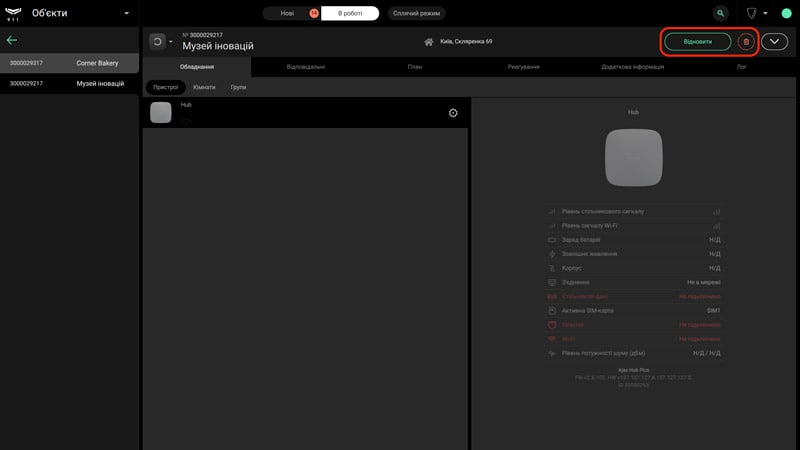Viewport: 800px width, 450px height.
Task: Expand the arrow beside the state icon
Action: pyautogui.click(x=171, y=42)
